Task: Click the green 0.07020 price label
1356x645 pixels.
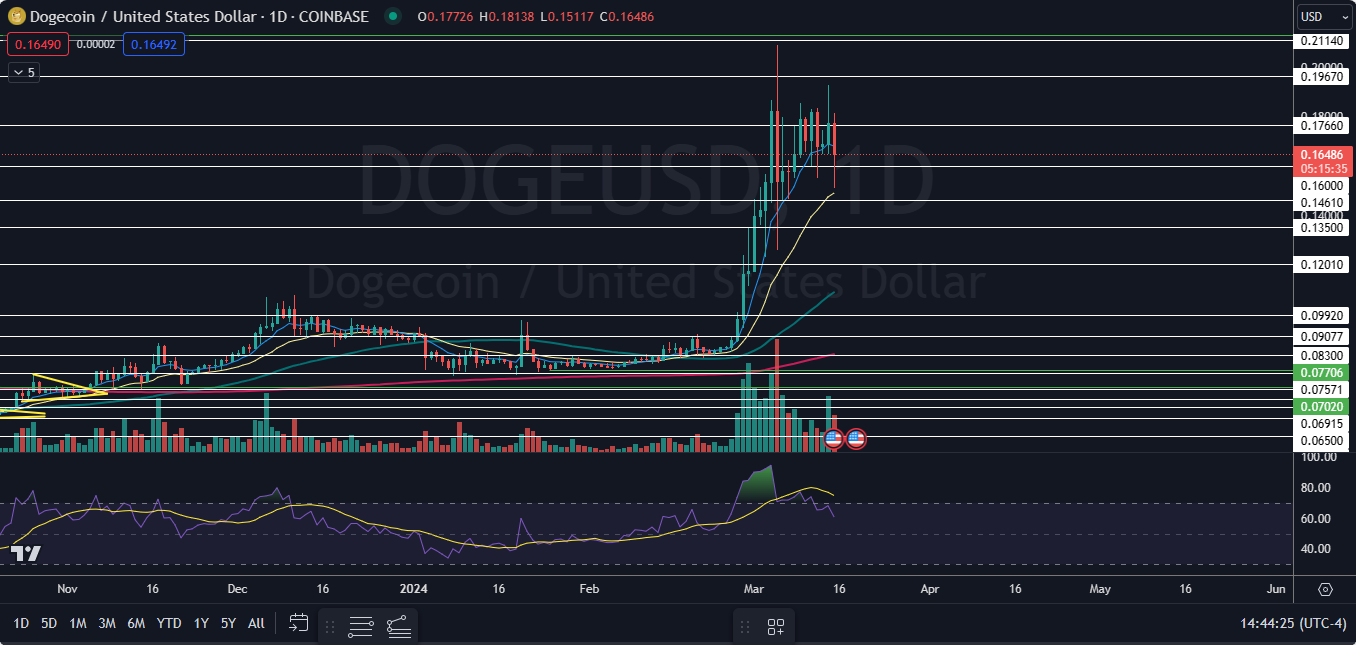Action: [1321, 407]
